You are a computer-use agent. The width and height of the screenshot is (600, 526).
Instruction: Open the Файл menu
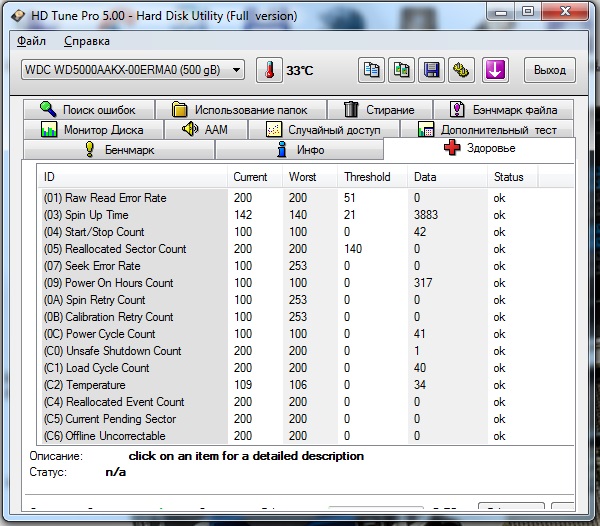coord(31,41)
